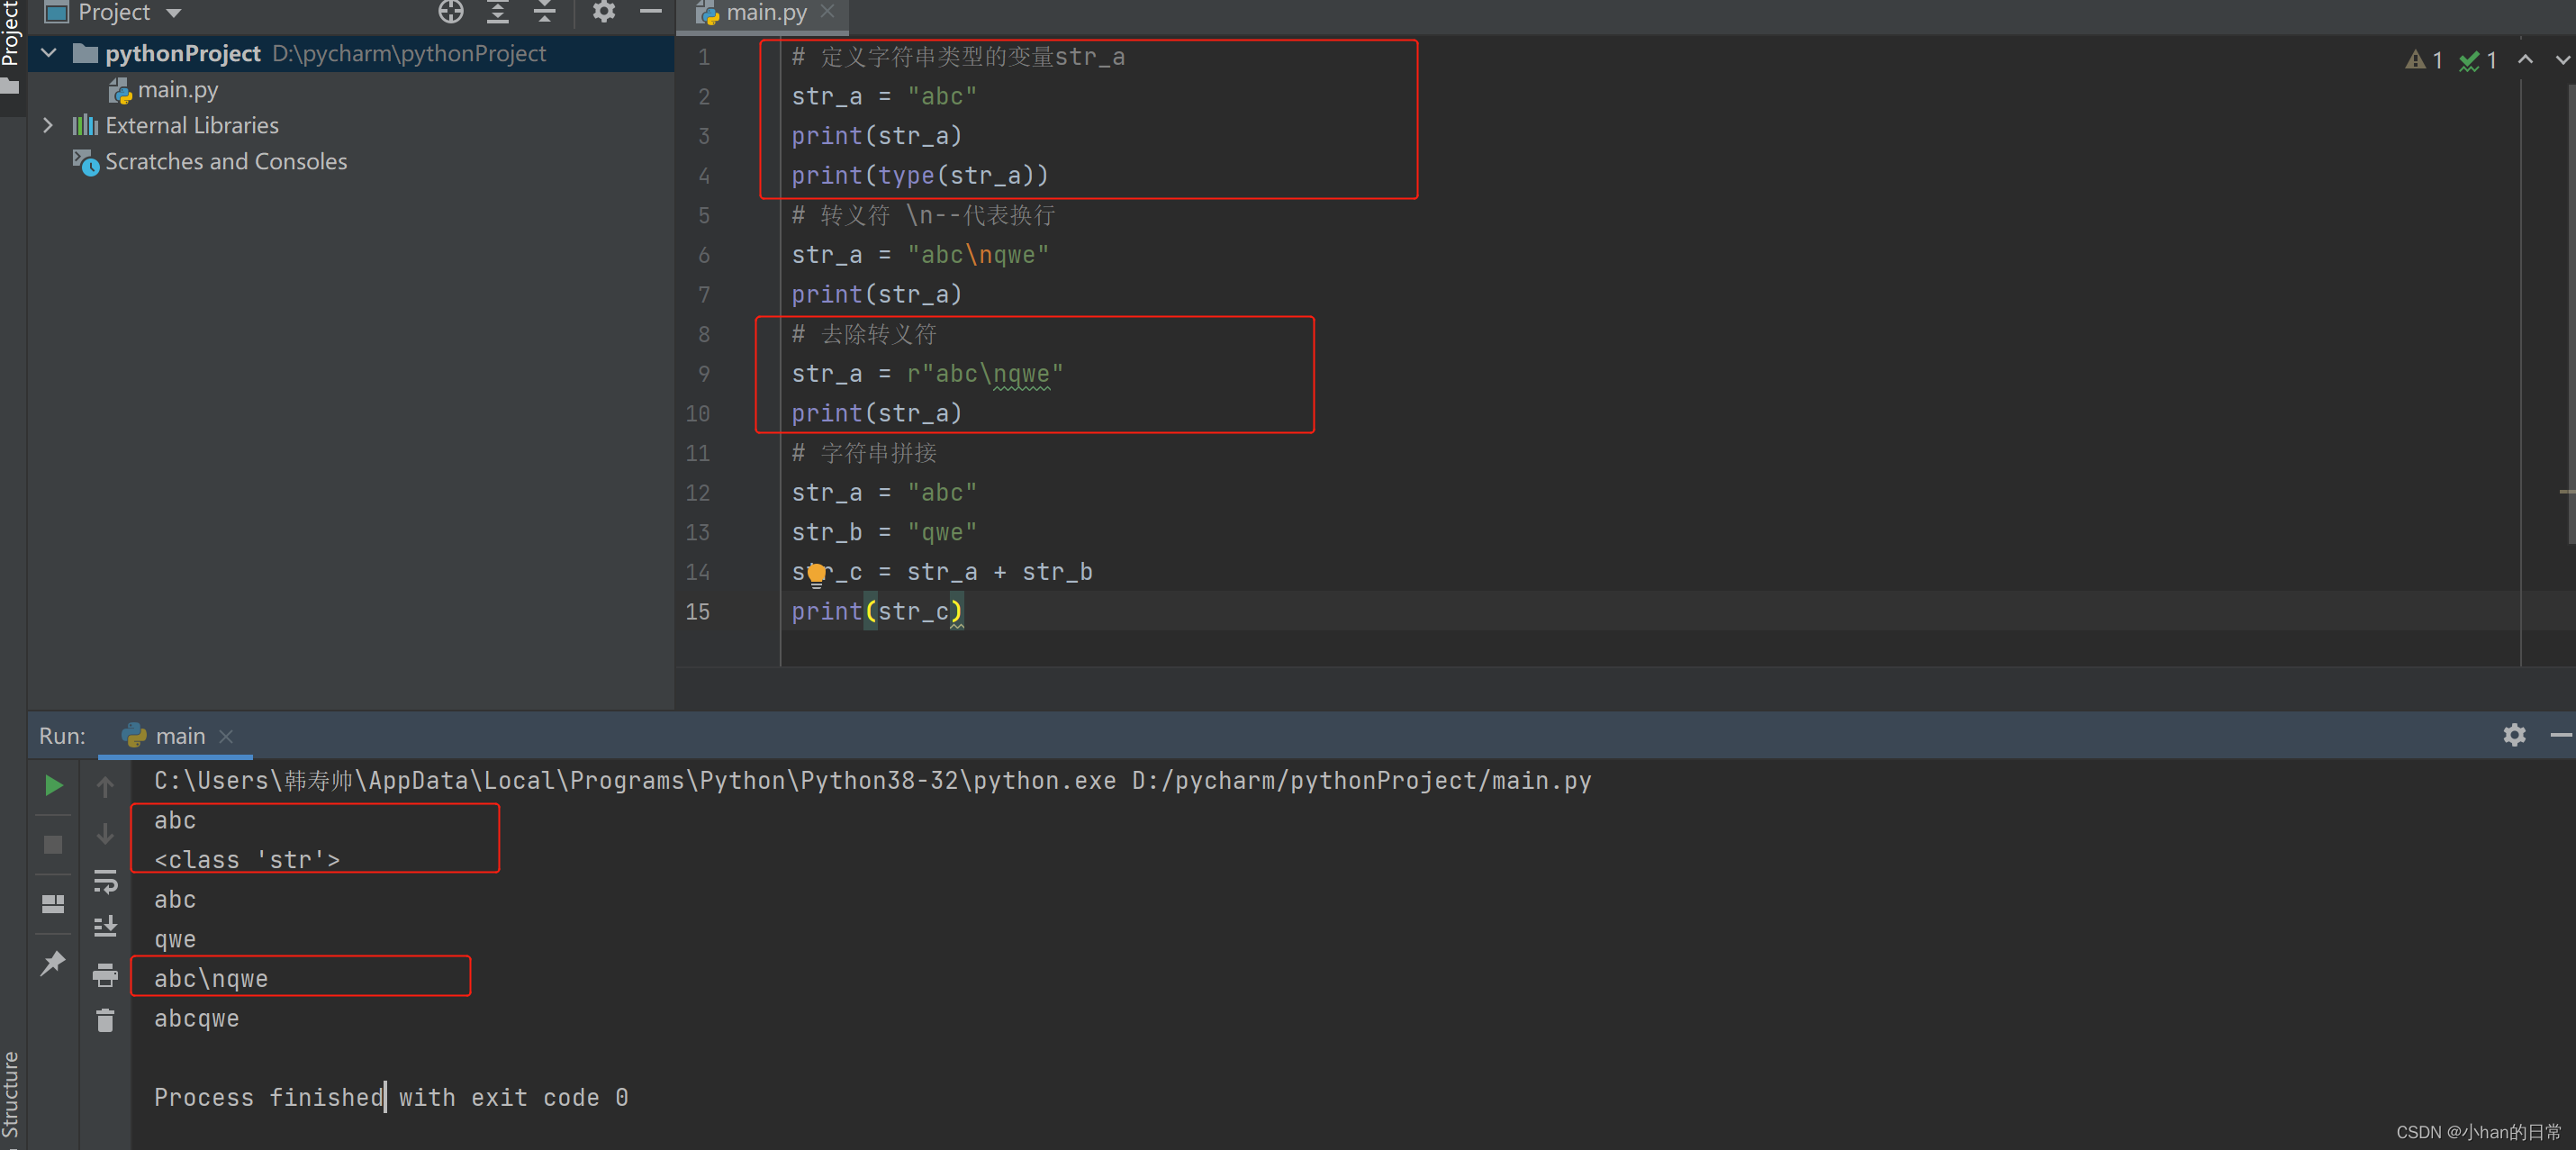The image size is (2576, 1150).
Task: Click the Stop process square icon
Action: [54, 845]
